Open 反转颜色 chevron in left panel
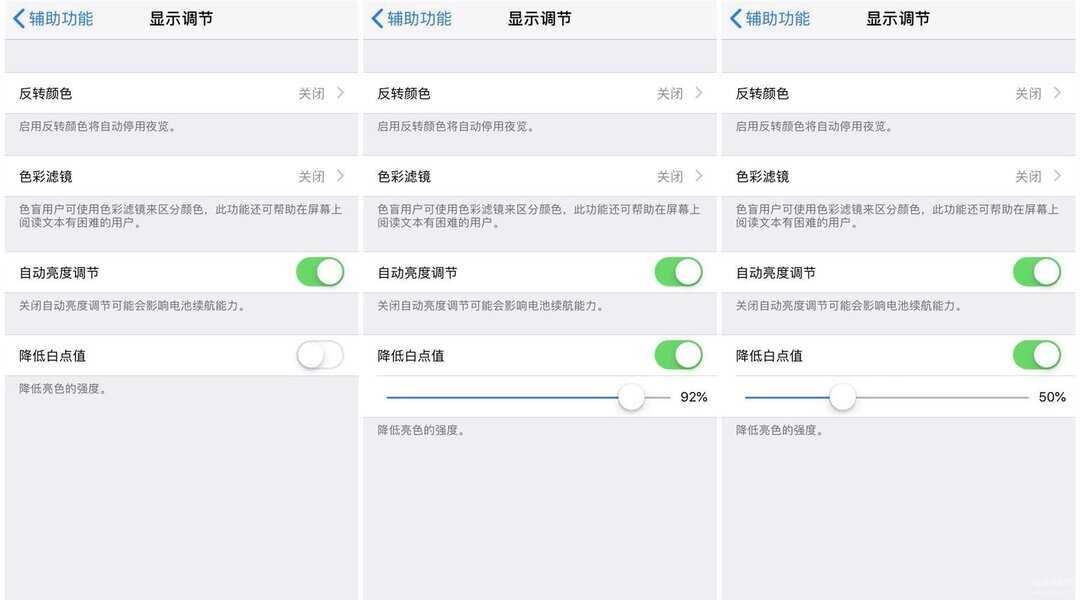 tap(340, 93)
